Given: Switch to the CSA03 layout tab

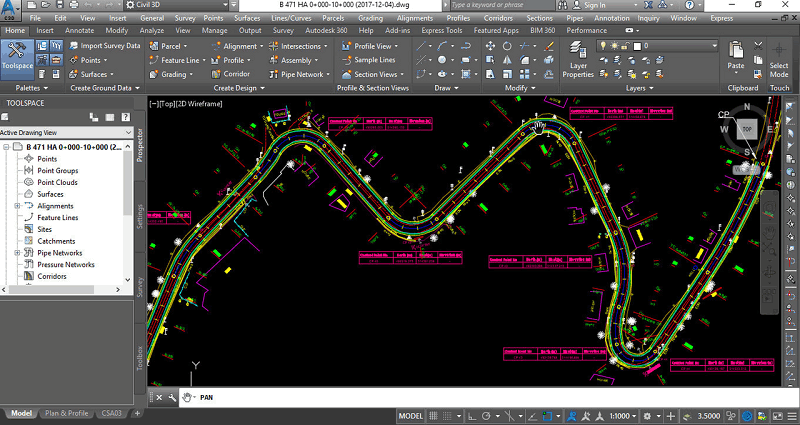Looking at the screenshot, I should pos(111,413).
